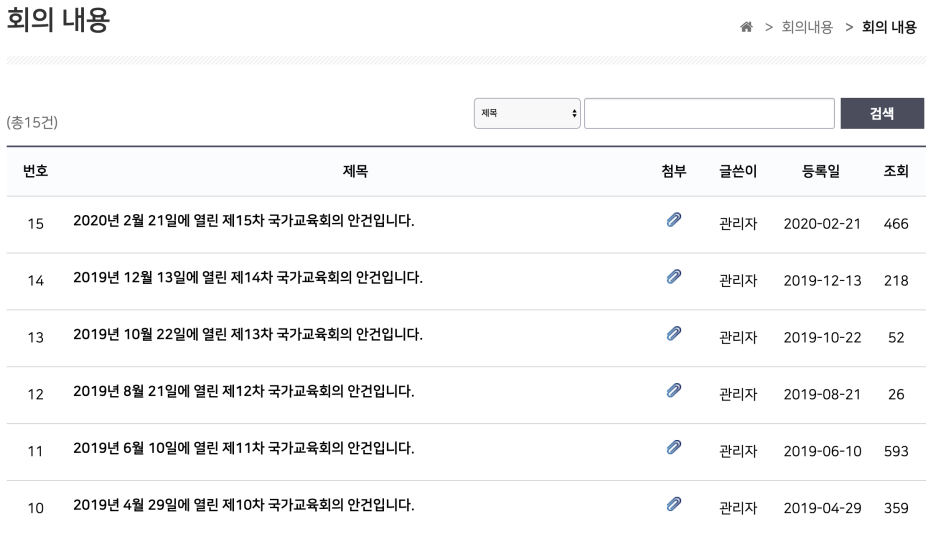Click the 번호 column header
The image size is (936, 537).
pos(35,171)
